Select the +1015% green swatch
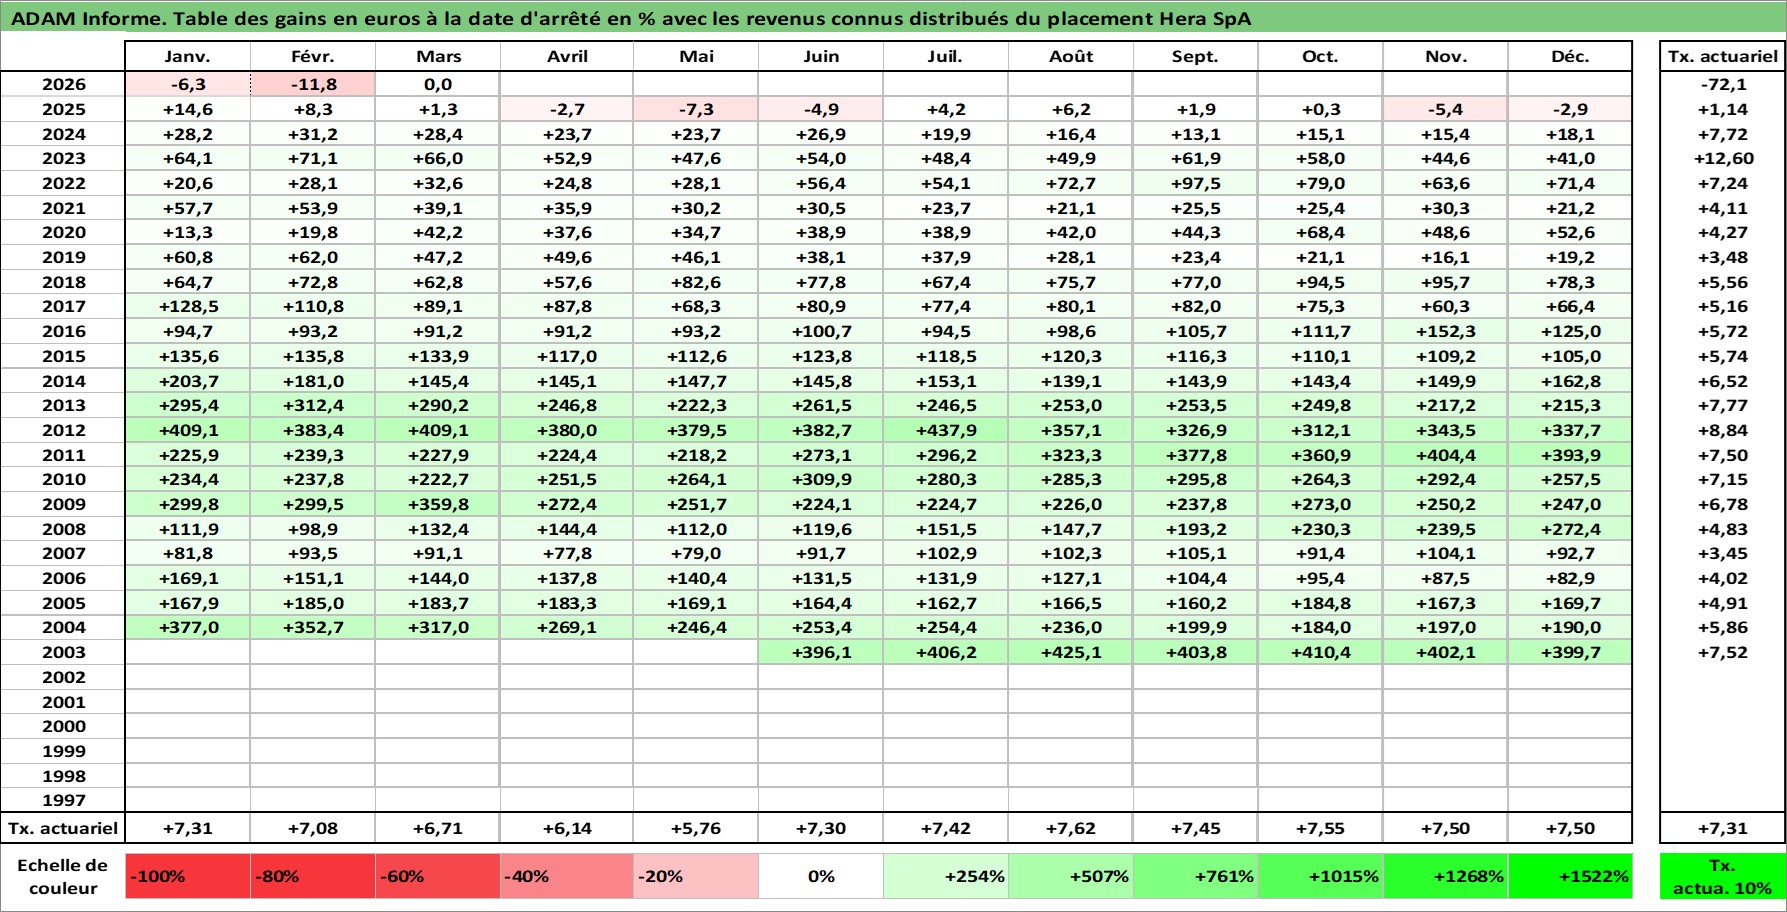 [x=1321, y=876]
